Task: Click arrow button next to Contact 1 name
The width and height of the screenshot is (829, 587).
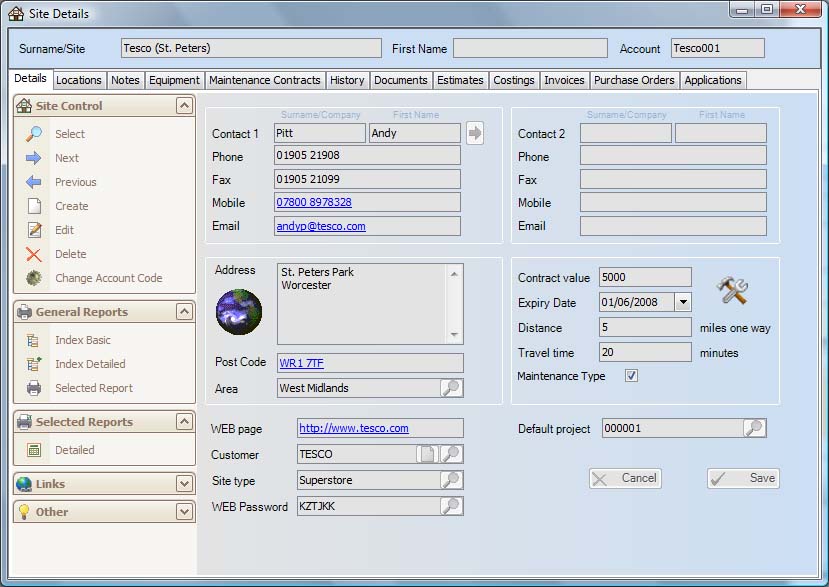Action: click(x=475, y=133)
